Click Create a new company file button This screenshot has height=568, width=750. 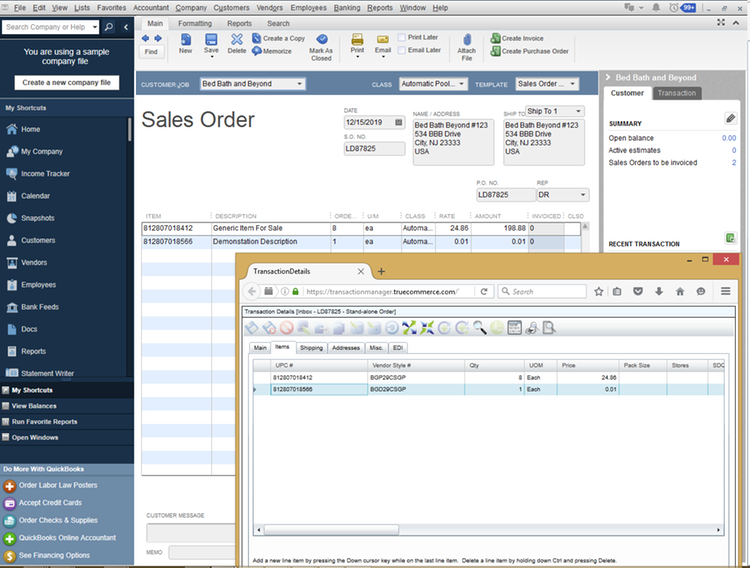pos(66,82)
